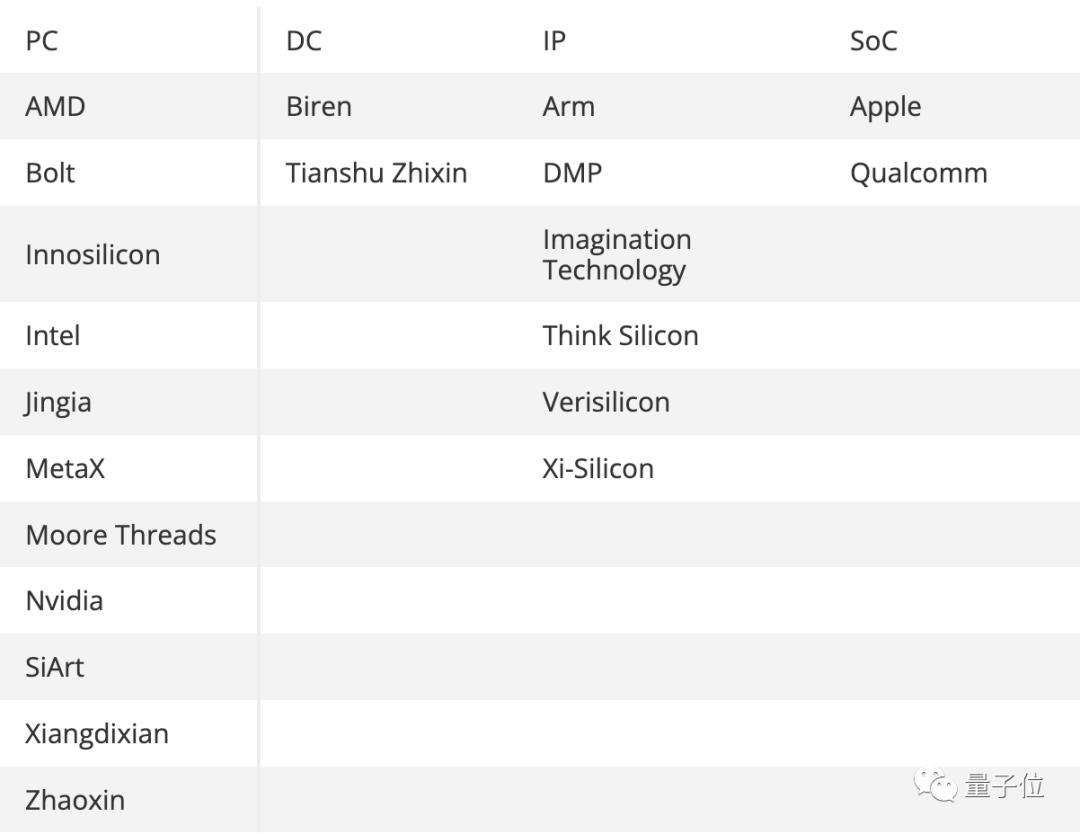Click the WeChat logo watermark icon
1080x834 pixels.
point(935,786)
